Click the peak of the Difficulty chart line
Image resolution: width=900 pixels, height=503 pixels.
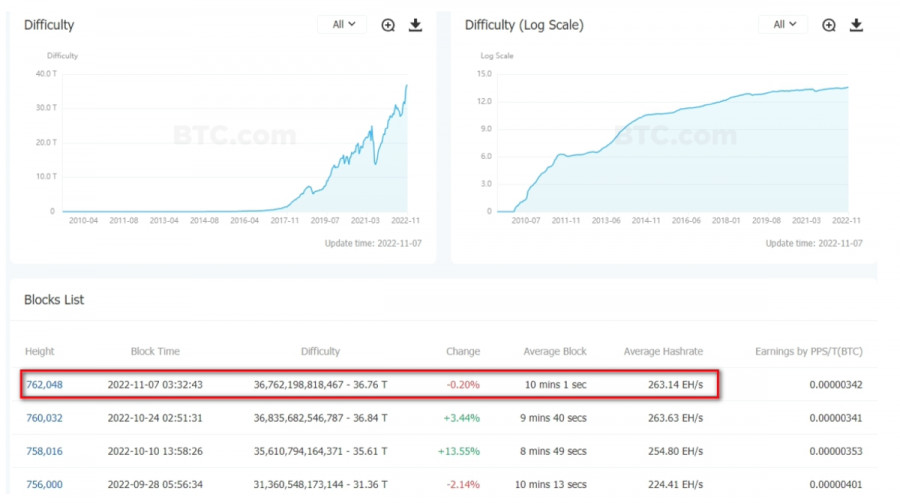coord(406,85)
